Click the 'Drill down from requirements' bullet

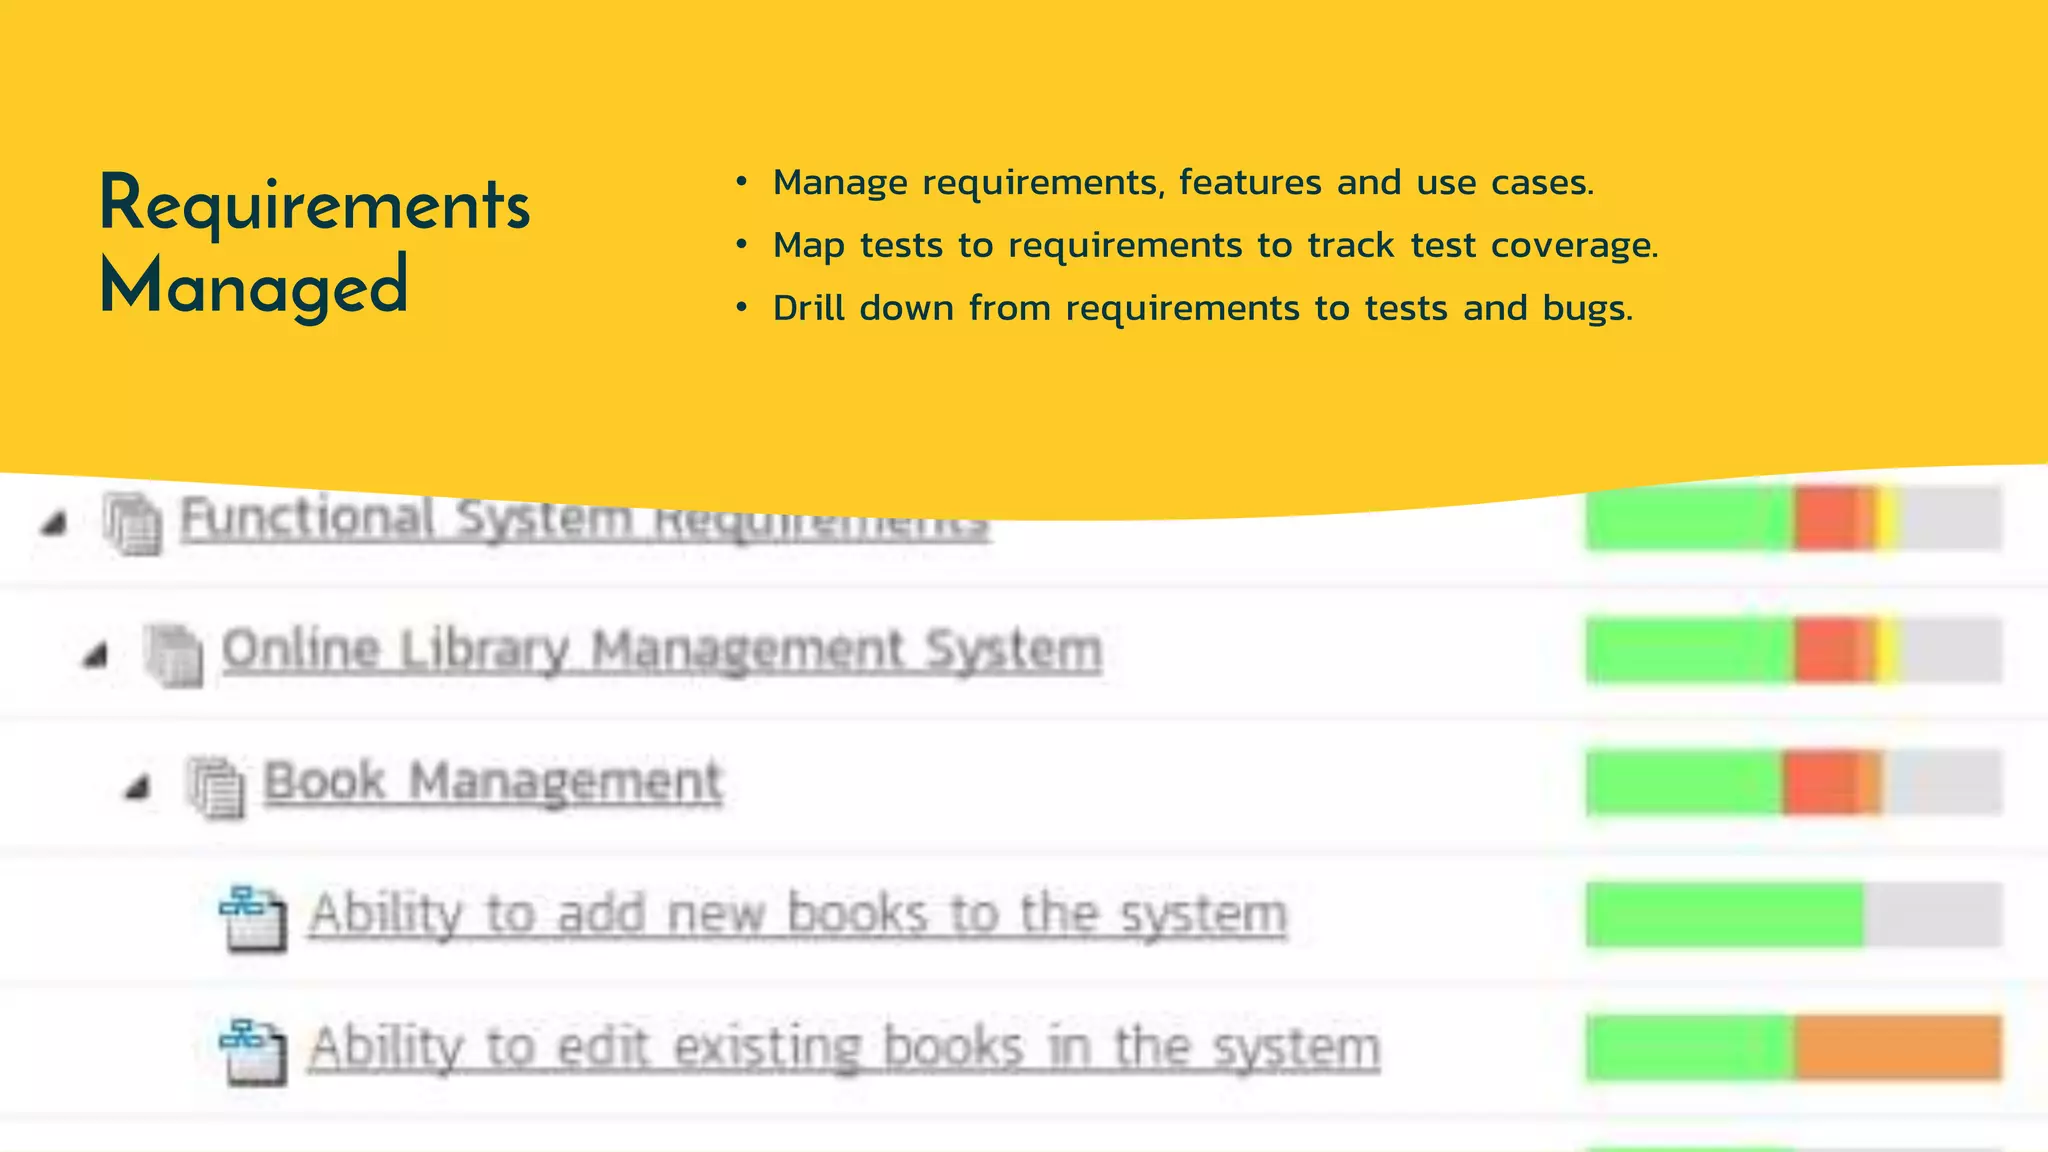pos(1202,309)
